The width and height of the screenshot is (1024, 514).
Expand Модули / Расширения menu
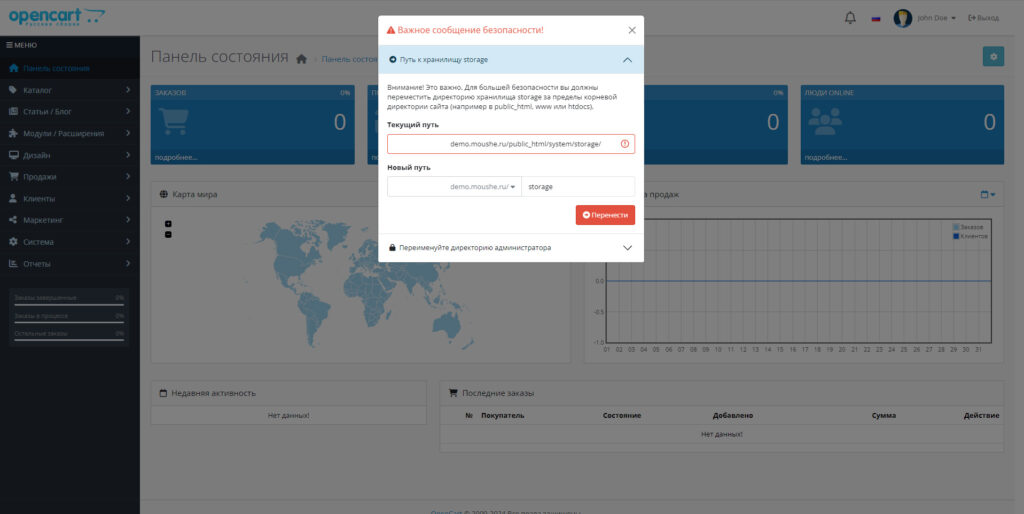(x=70, y=133)
